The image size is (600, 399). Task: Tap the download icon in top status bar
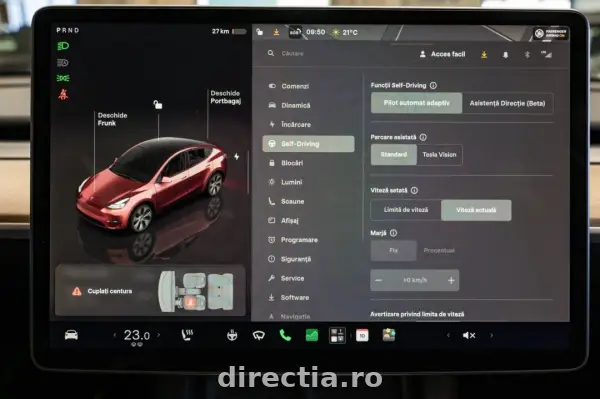point(276,32)
